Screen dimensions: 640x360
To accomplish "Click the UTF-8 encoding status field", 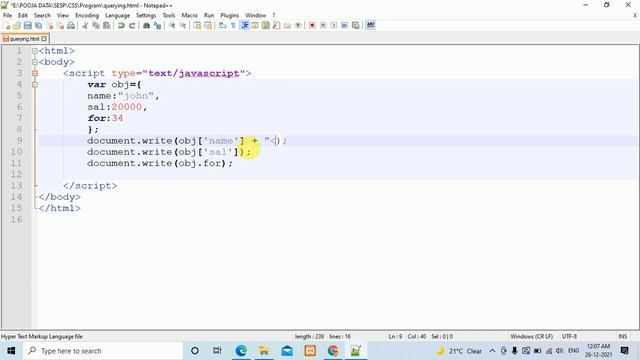I will pos(569,336).
